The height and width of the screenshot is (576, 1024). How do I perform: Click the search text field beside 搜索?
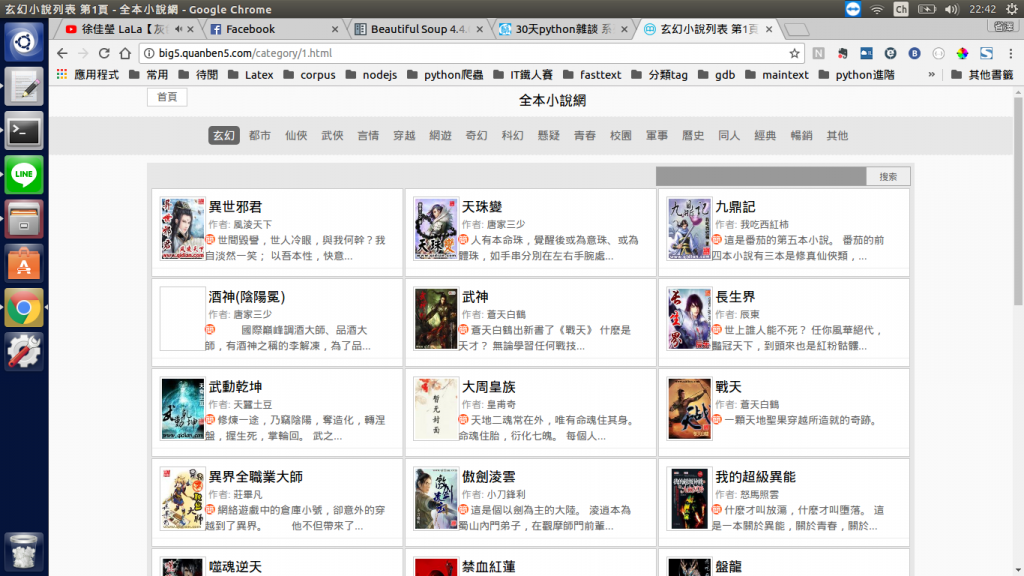pos(761,176)
